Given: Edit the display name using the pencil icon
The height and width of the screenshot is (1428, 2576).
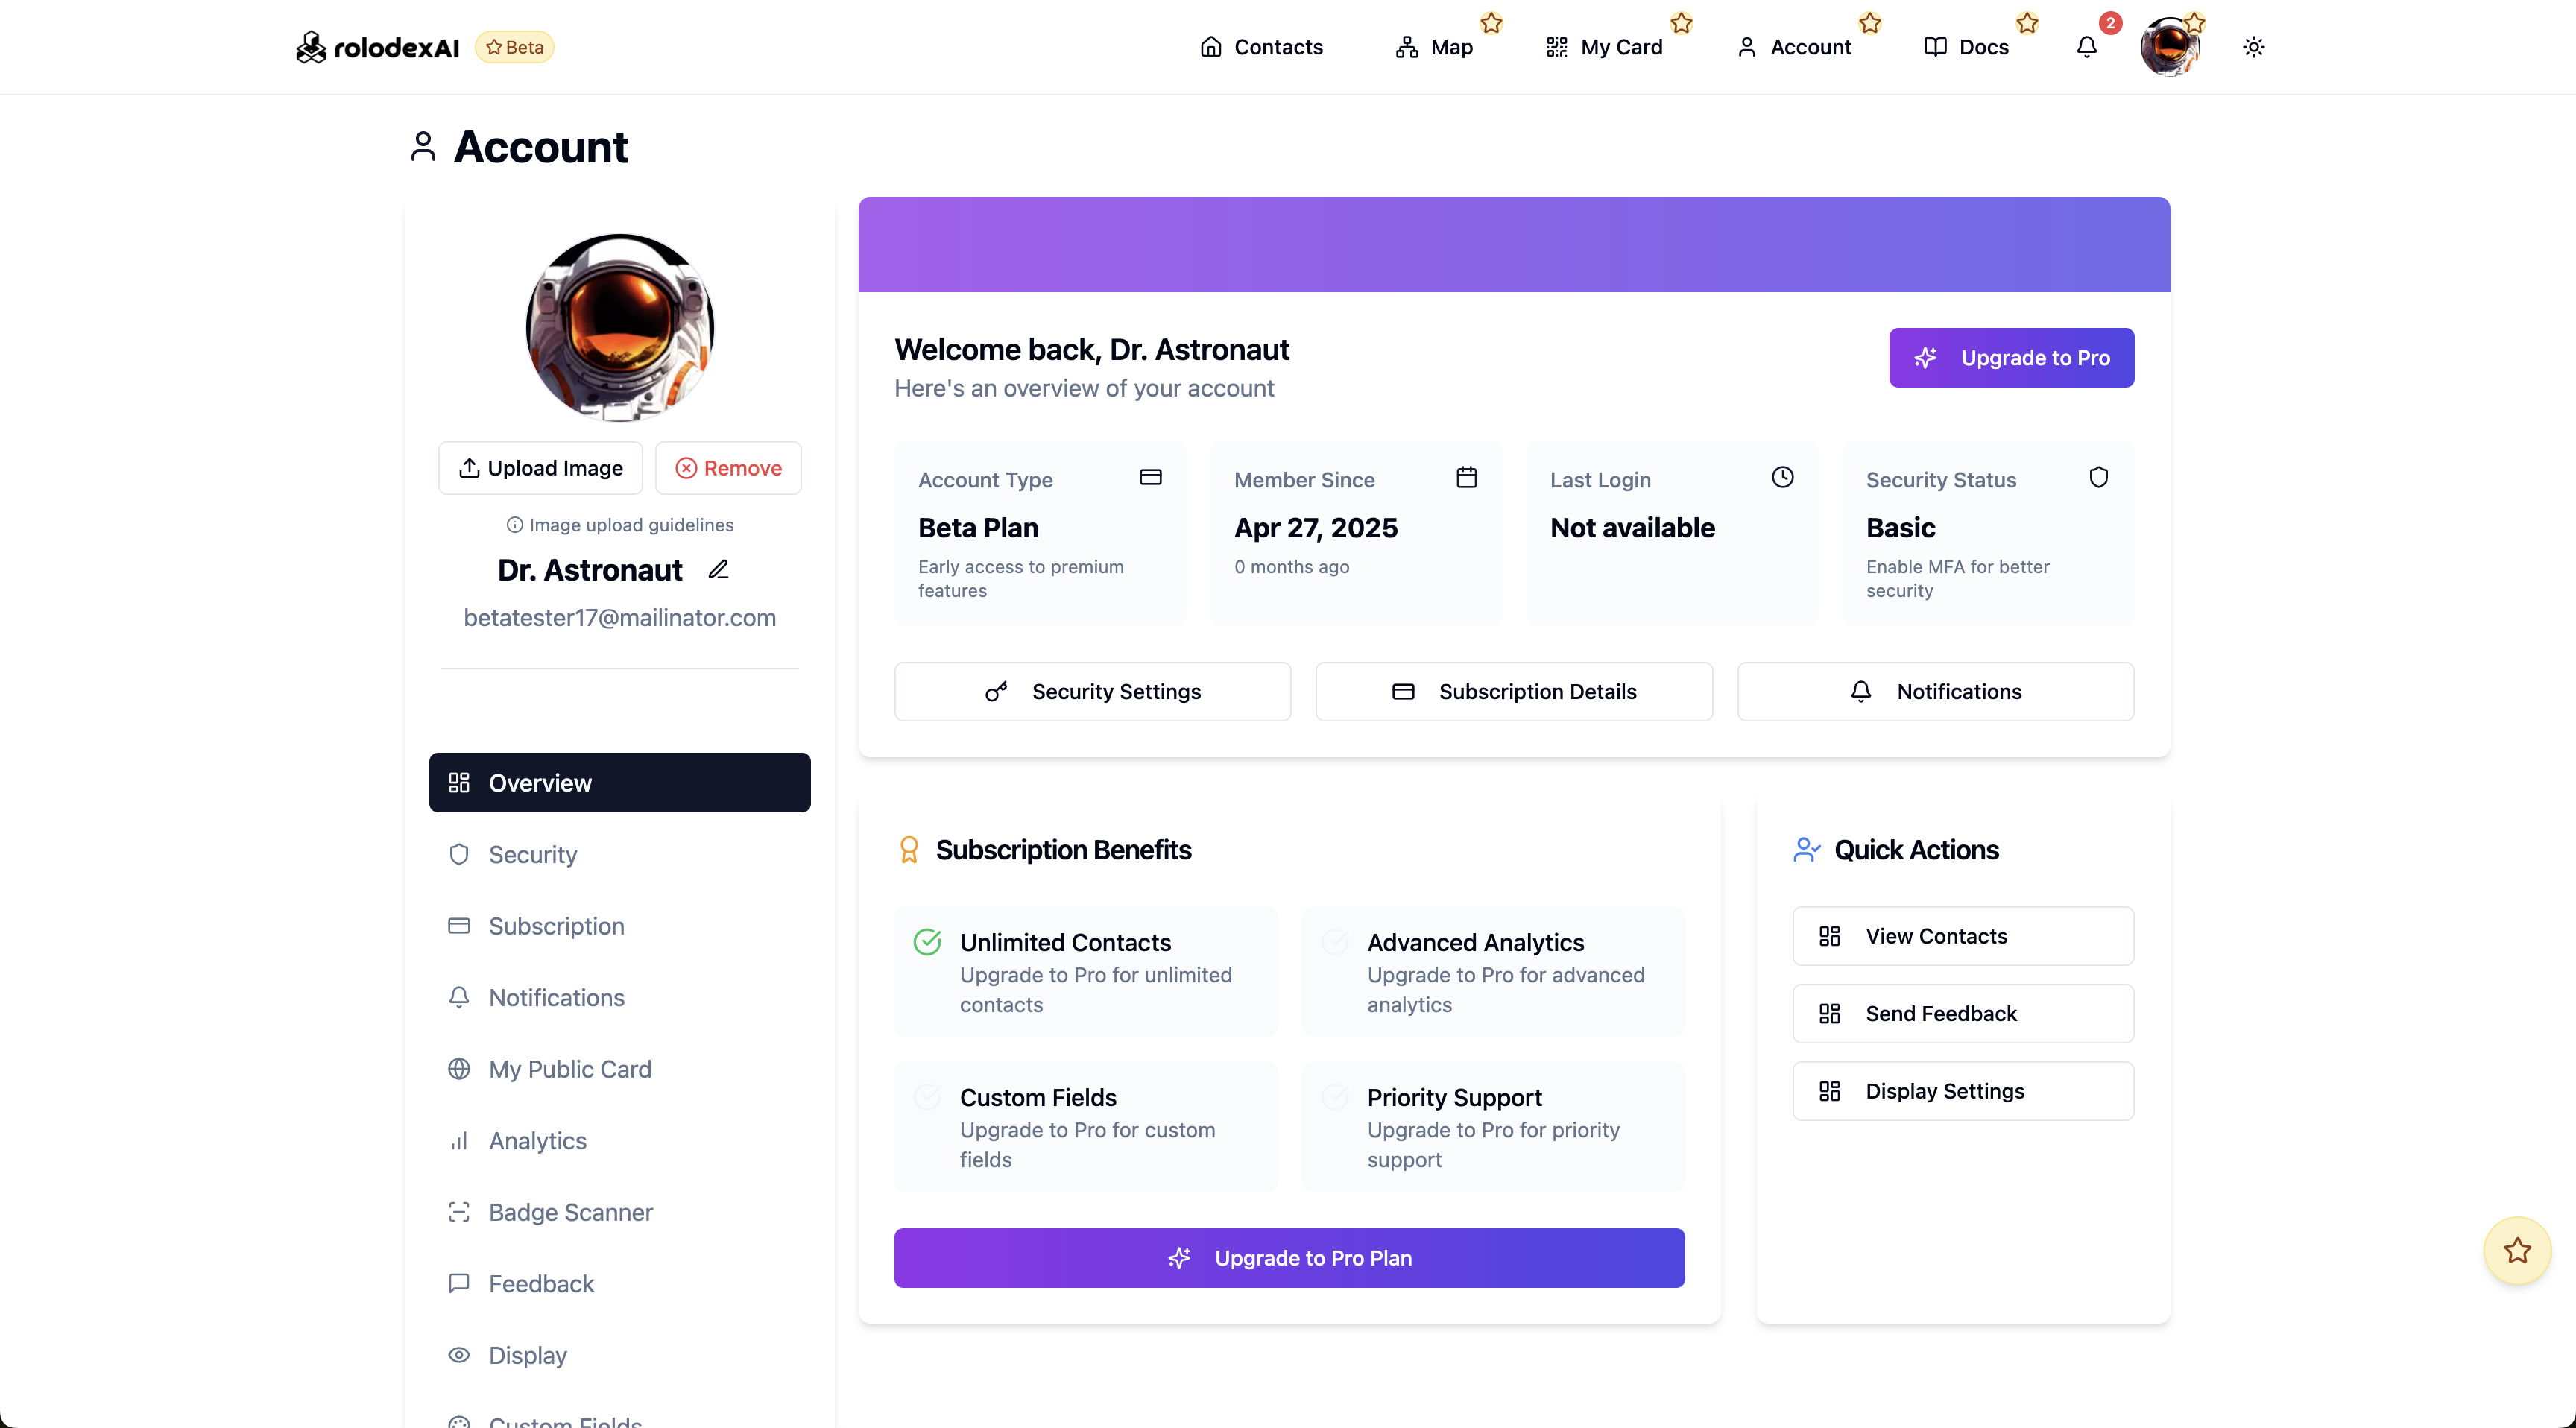Looking at the screenshot, I should (719, 569).
